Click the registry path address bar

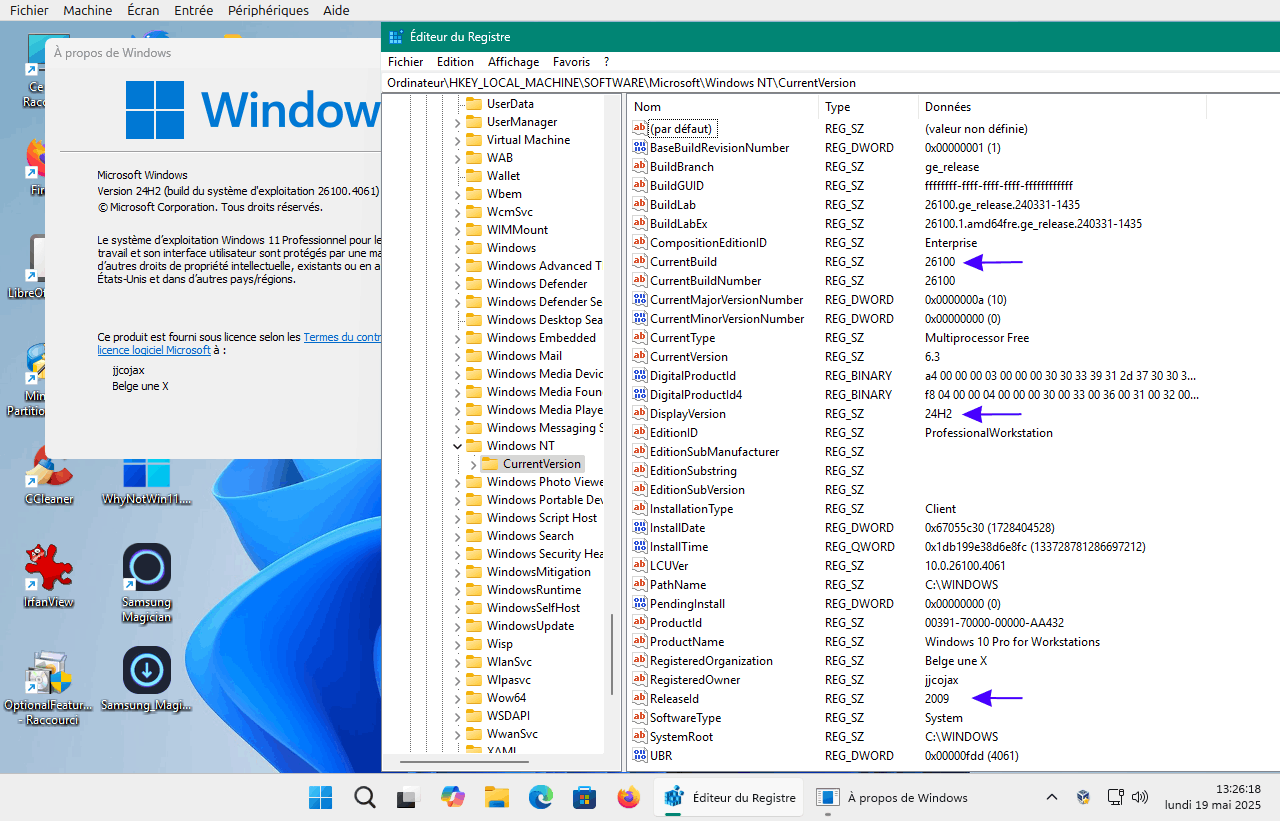pyautogui.click(x=830, y=83)
